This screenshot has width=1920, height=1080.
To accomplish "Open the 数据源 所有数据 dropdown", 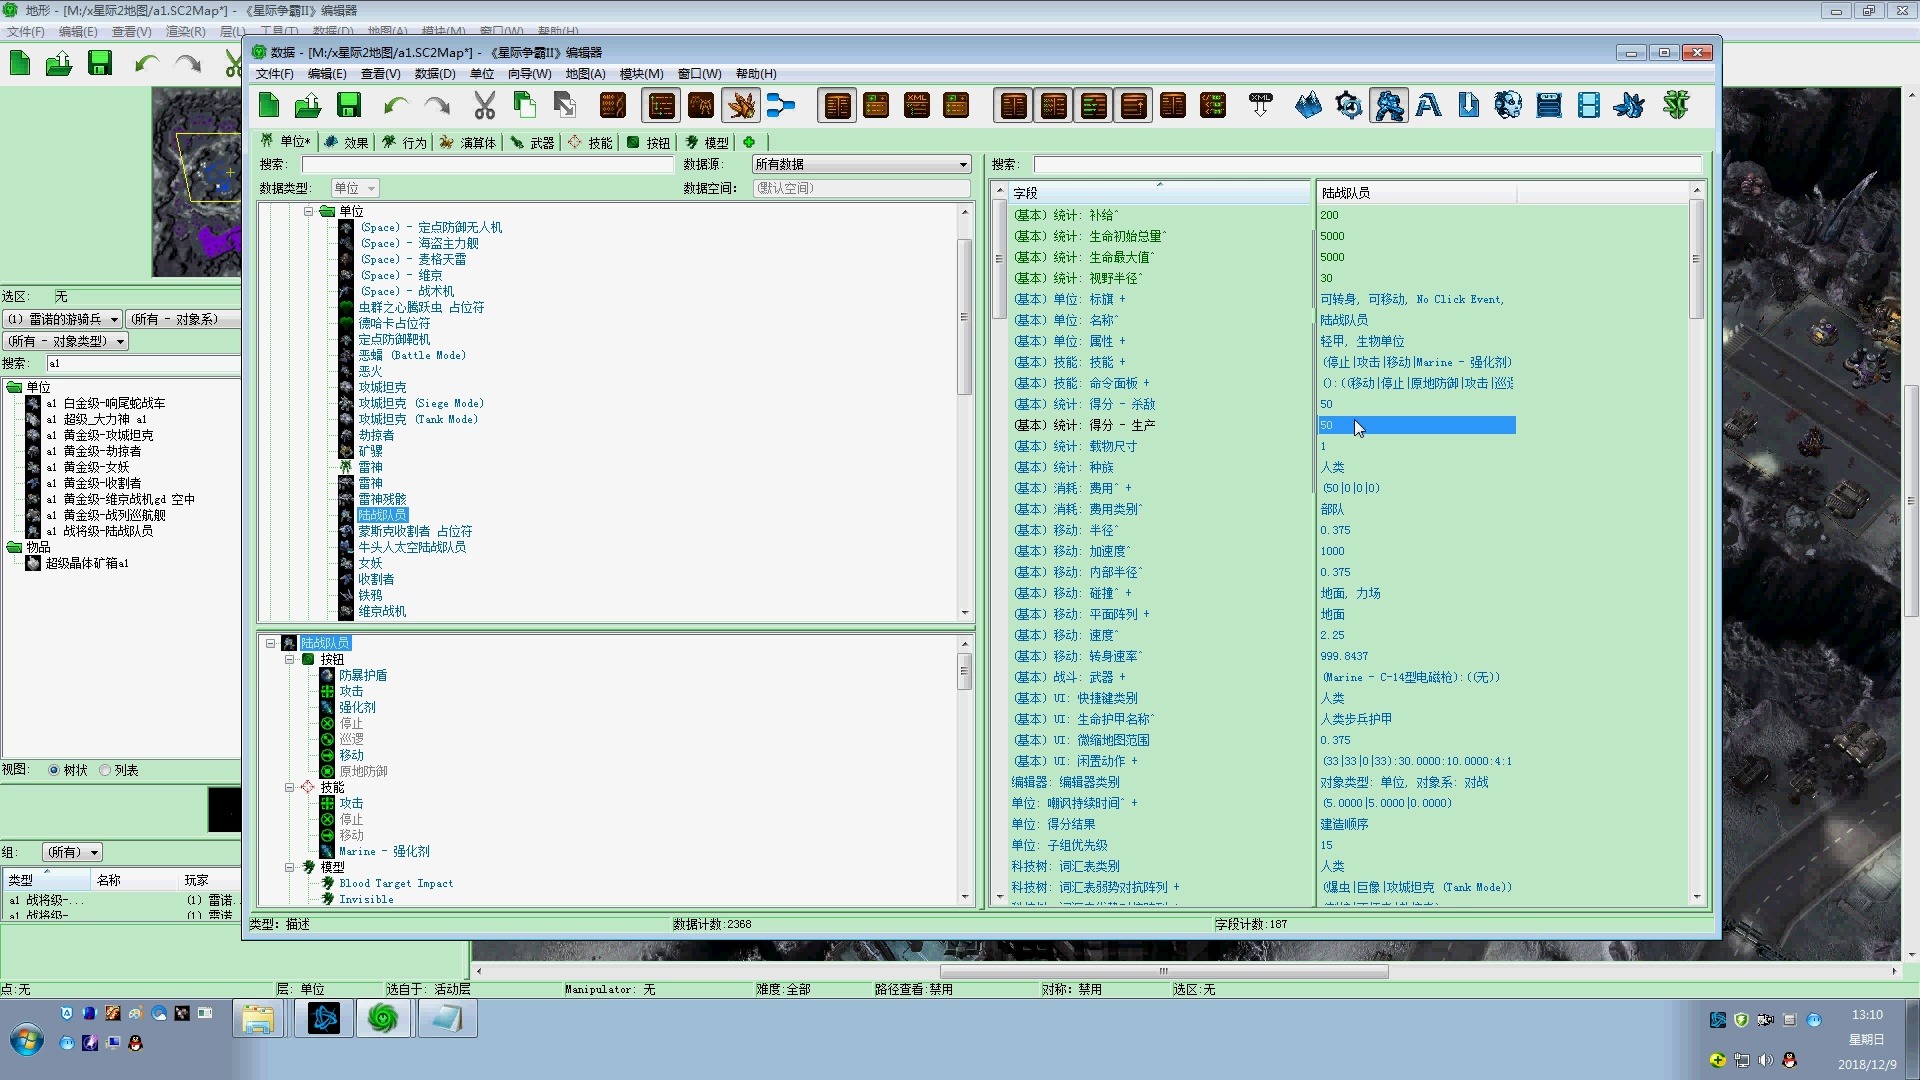I will [861, 164].
